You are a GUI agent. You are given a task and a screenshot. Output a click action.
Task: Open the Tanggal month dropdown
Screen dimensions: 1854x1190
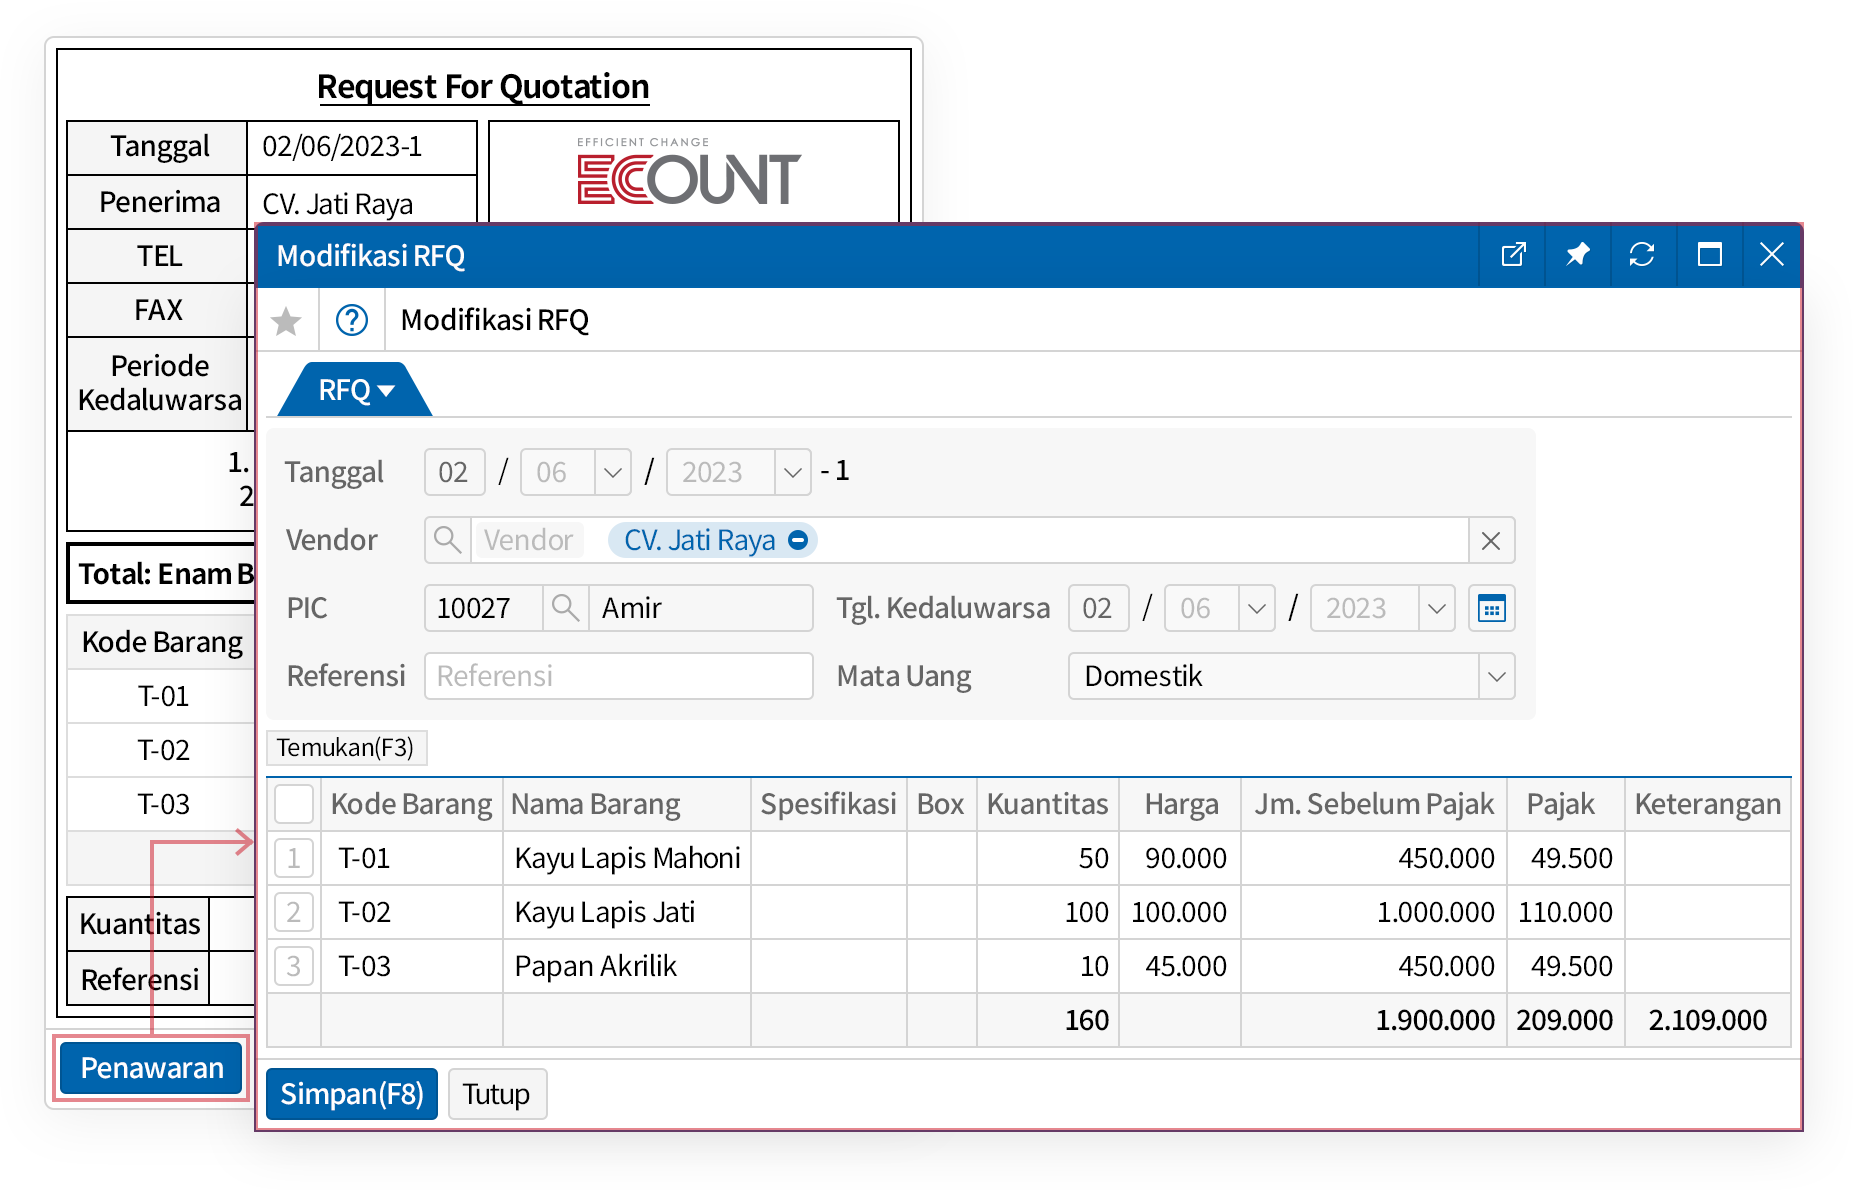pos(612,472)
